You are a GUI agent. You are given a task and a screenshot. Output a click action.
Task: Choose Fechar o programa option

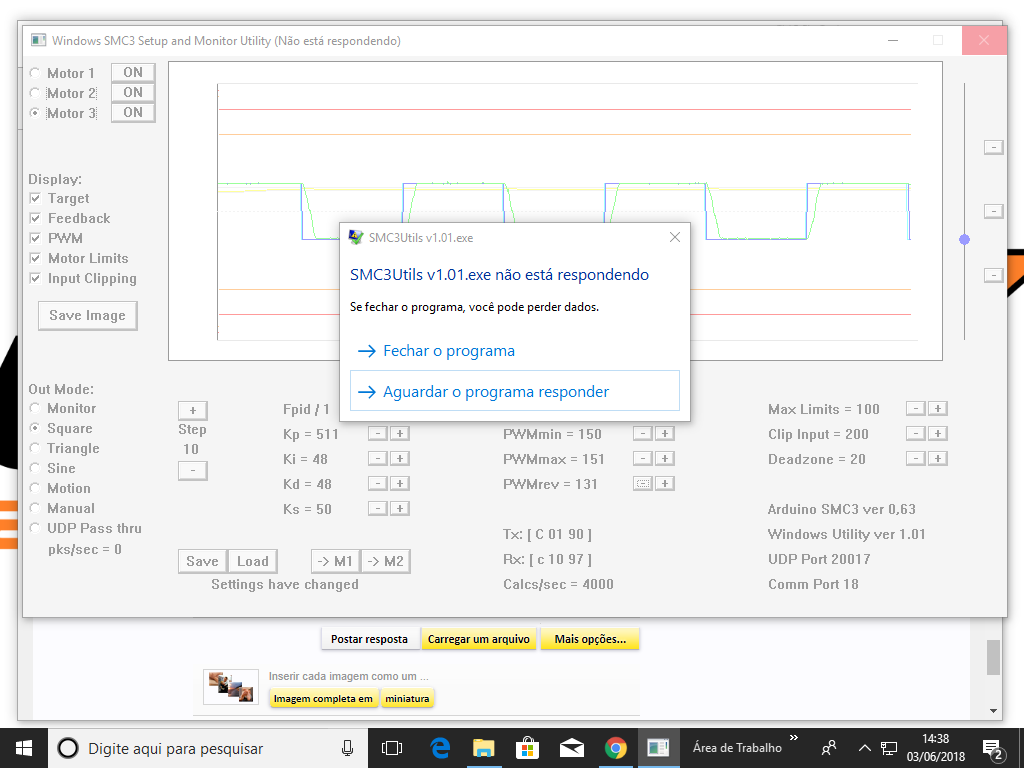(x=515, y=351)
